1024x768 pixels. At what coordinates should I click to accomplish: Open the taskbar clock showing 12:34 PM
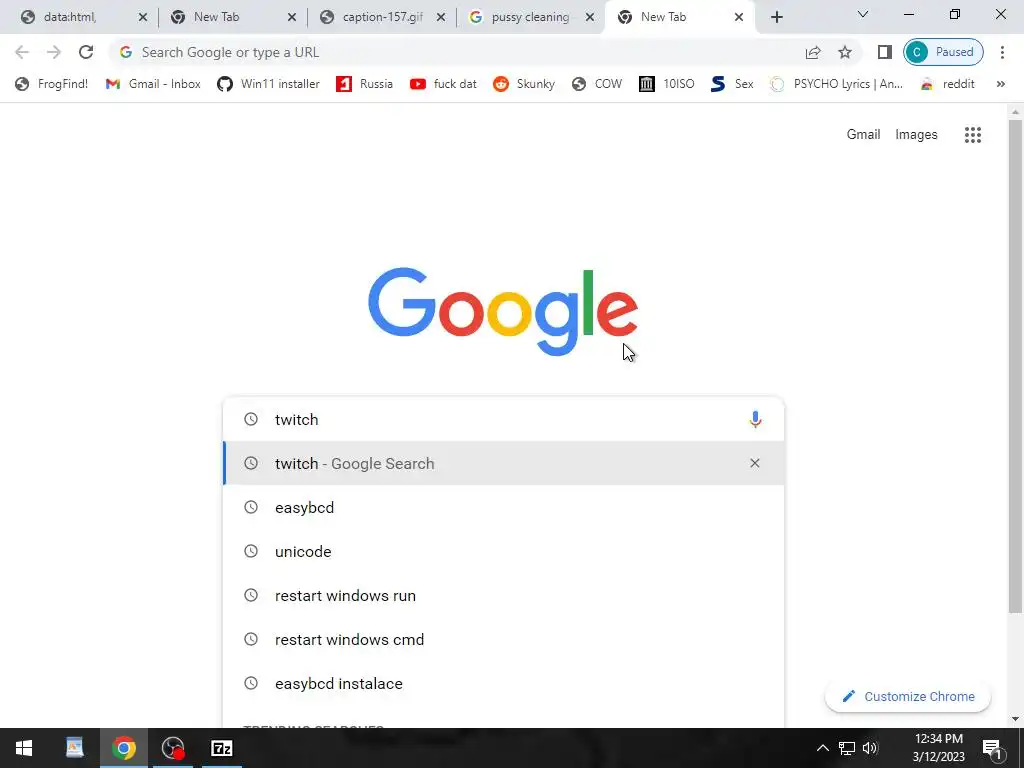(x=938, y=748)
